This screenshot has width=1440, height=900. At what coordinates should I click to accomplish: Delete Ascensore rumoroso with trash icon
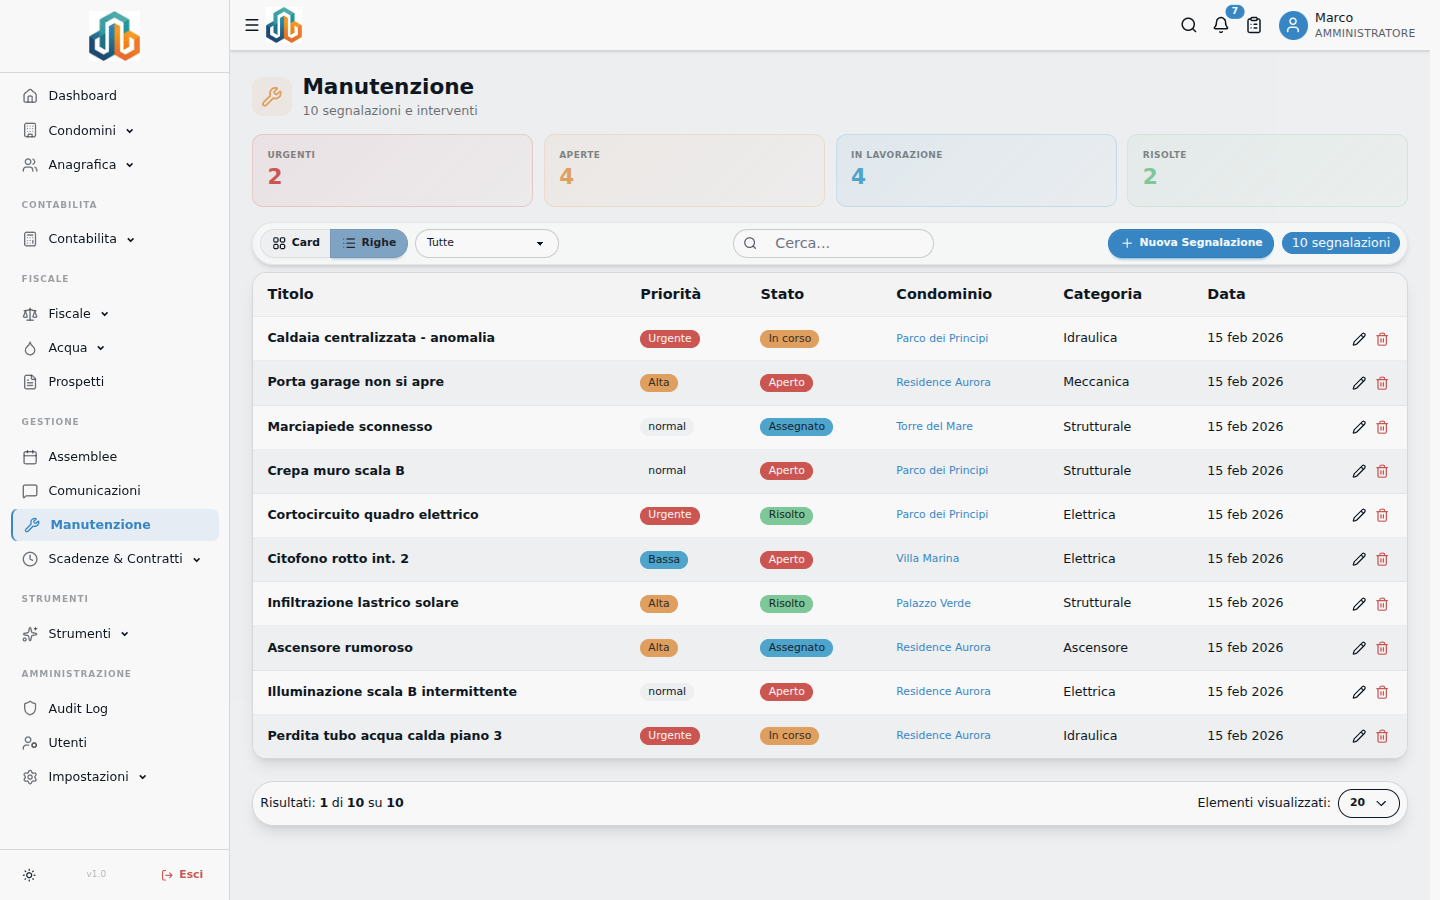tap(1382, 648)
